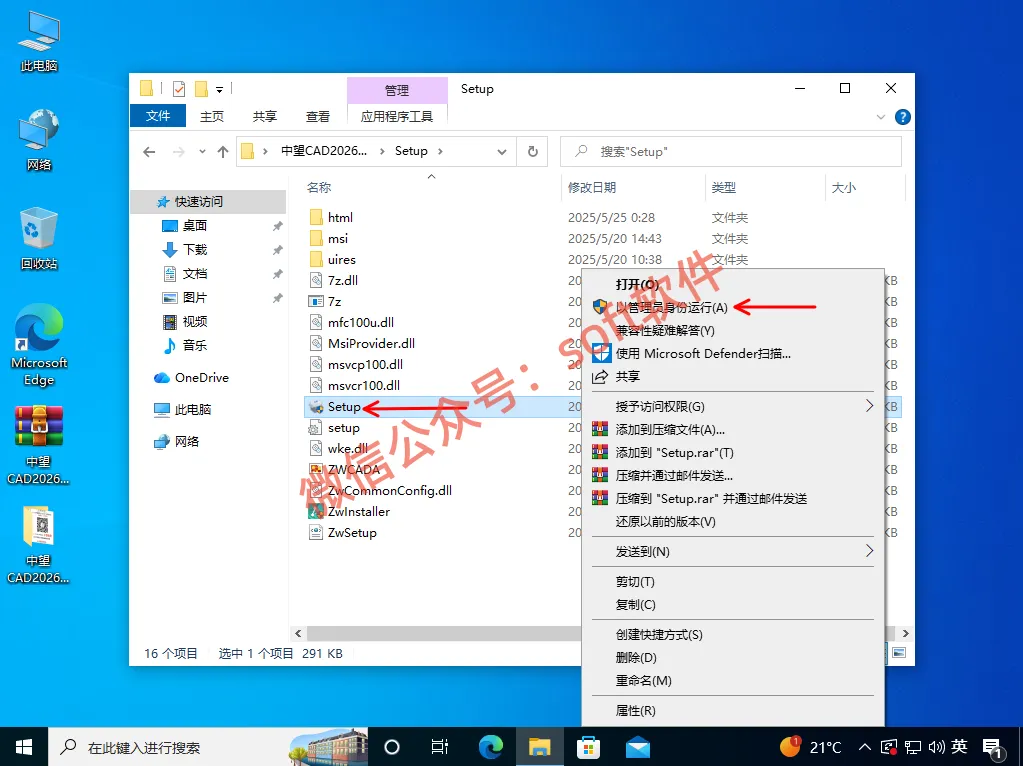Choose 以管理员身份运行(A) in context menu
The image size is (1023, 766).
tap(671, 307)
